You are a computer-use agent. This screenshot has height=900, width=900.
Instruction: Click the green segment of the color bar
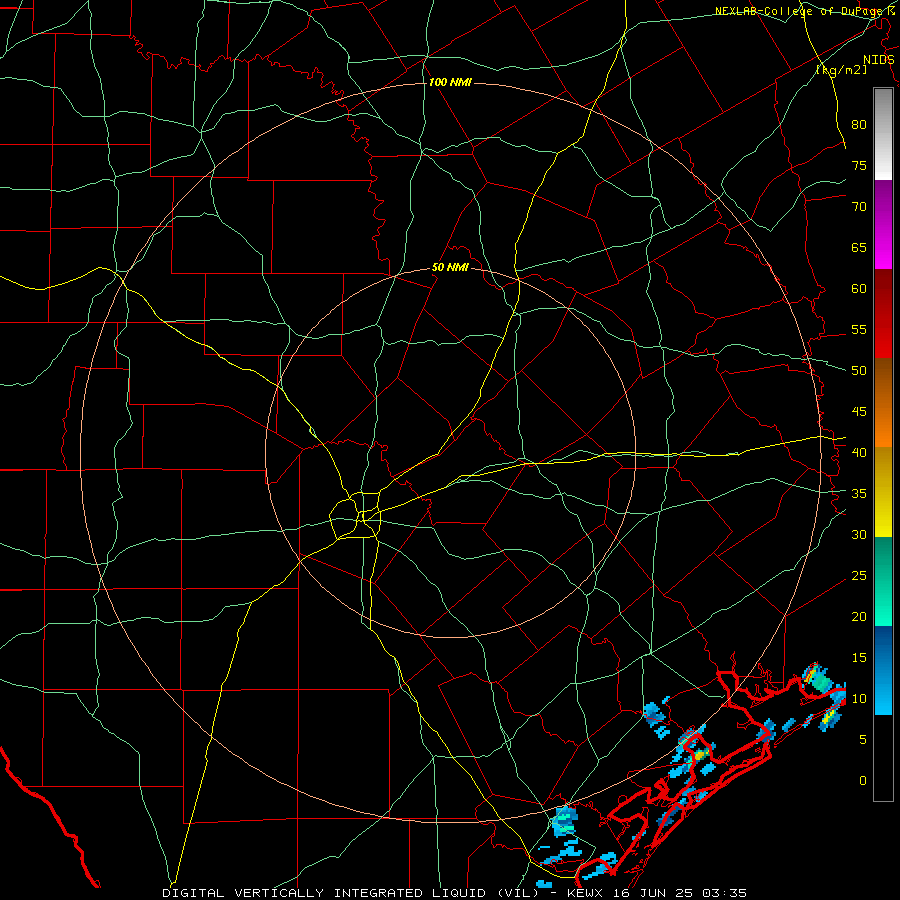click(x=883, y=581)
